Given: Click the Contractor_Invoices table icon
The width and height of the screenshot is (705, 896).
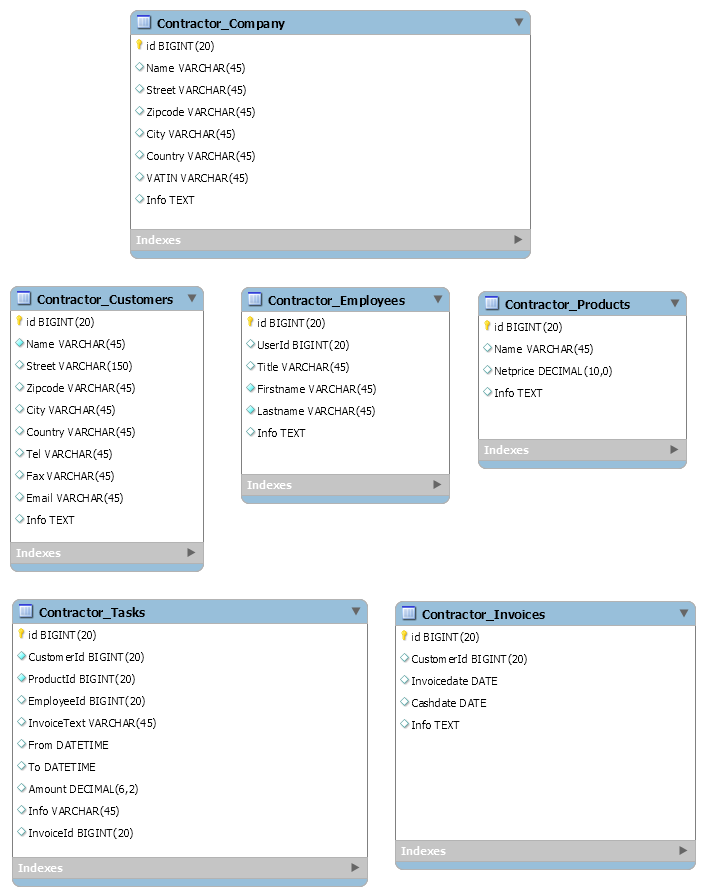Looking at the screenshot, I should click(x=409, y=613).
